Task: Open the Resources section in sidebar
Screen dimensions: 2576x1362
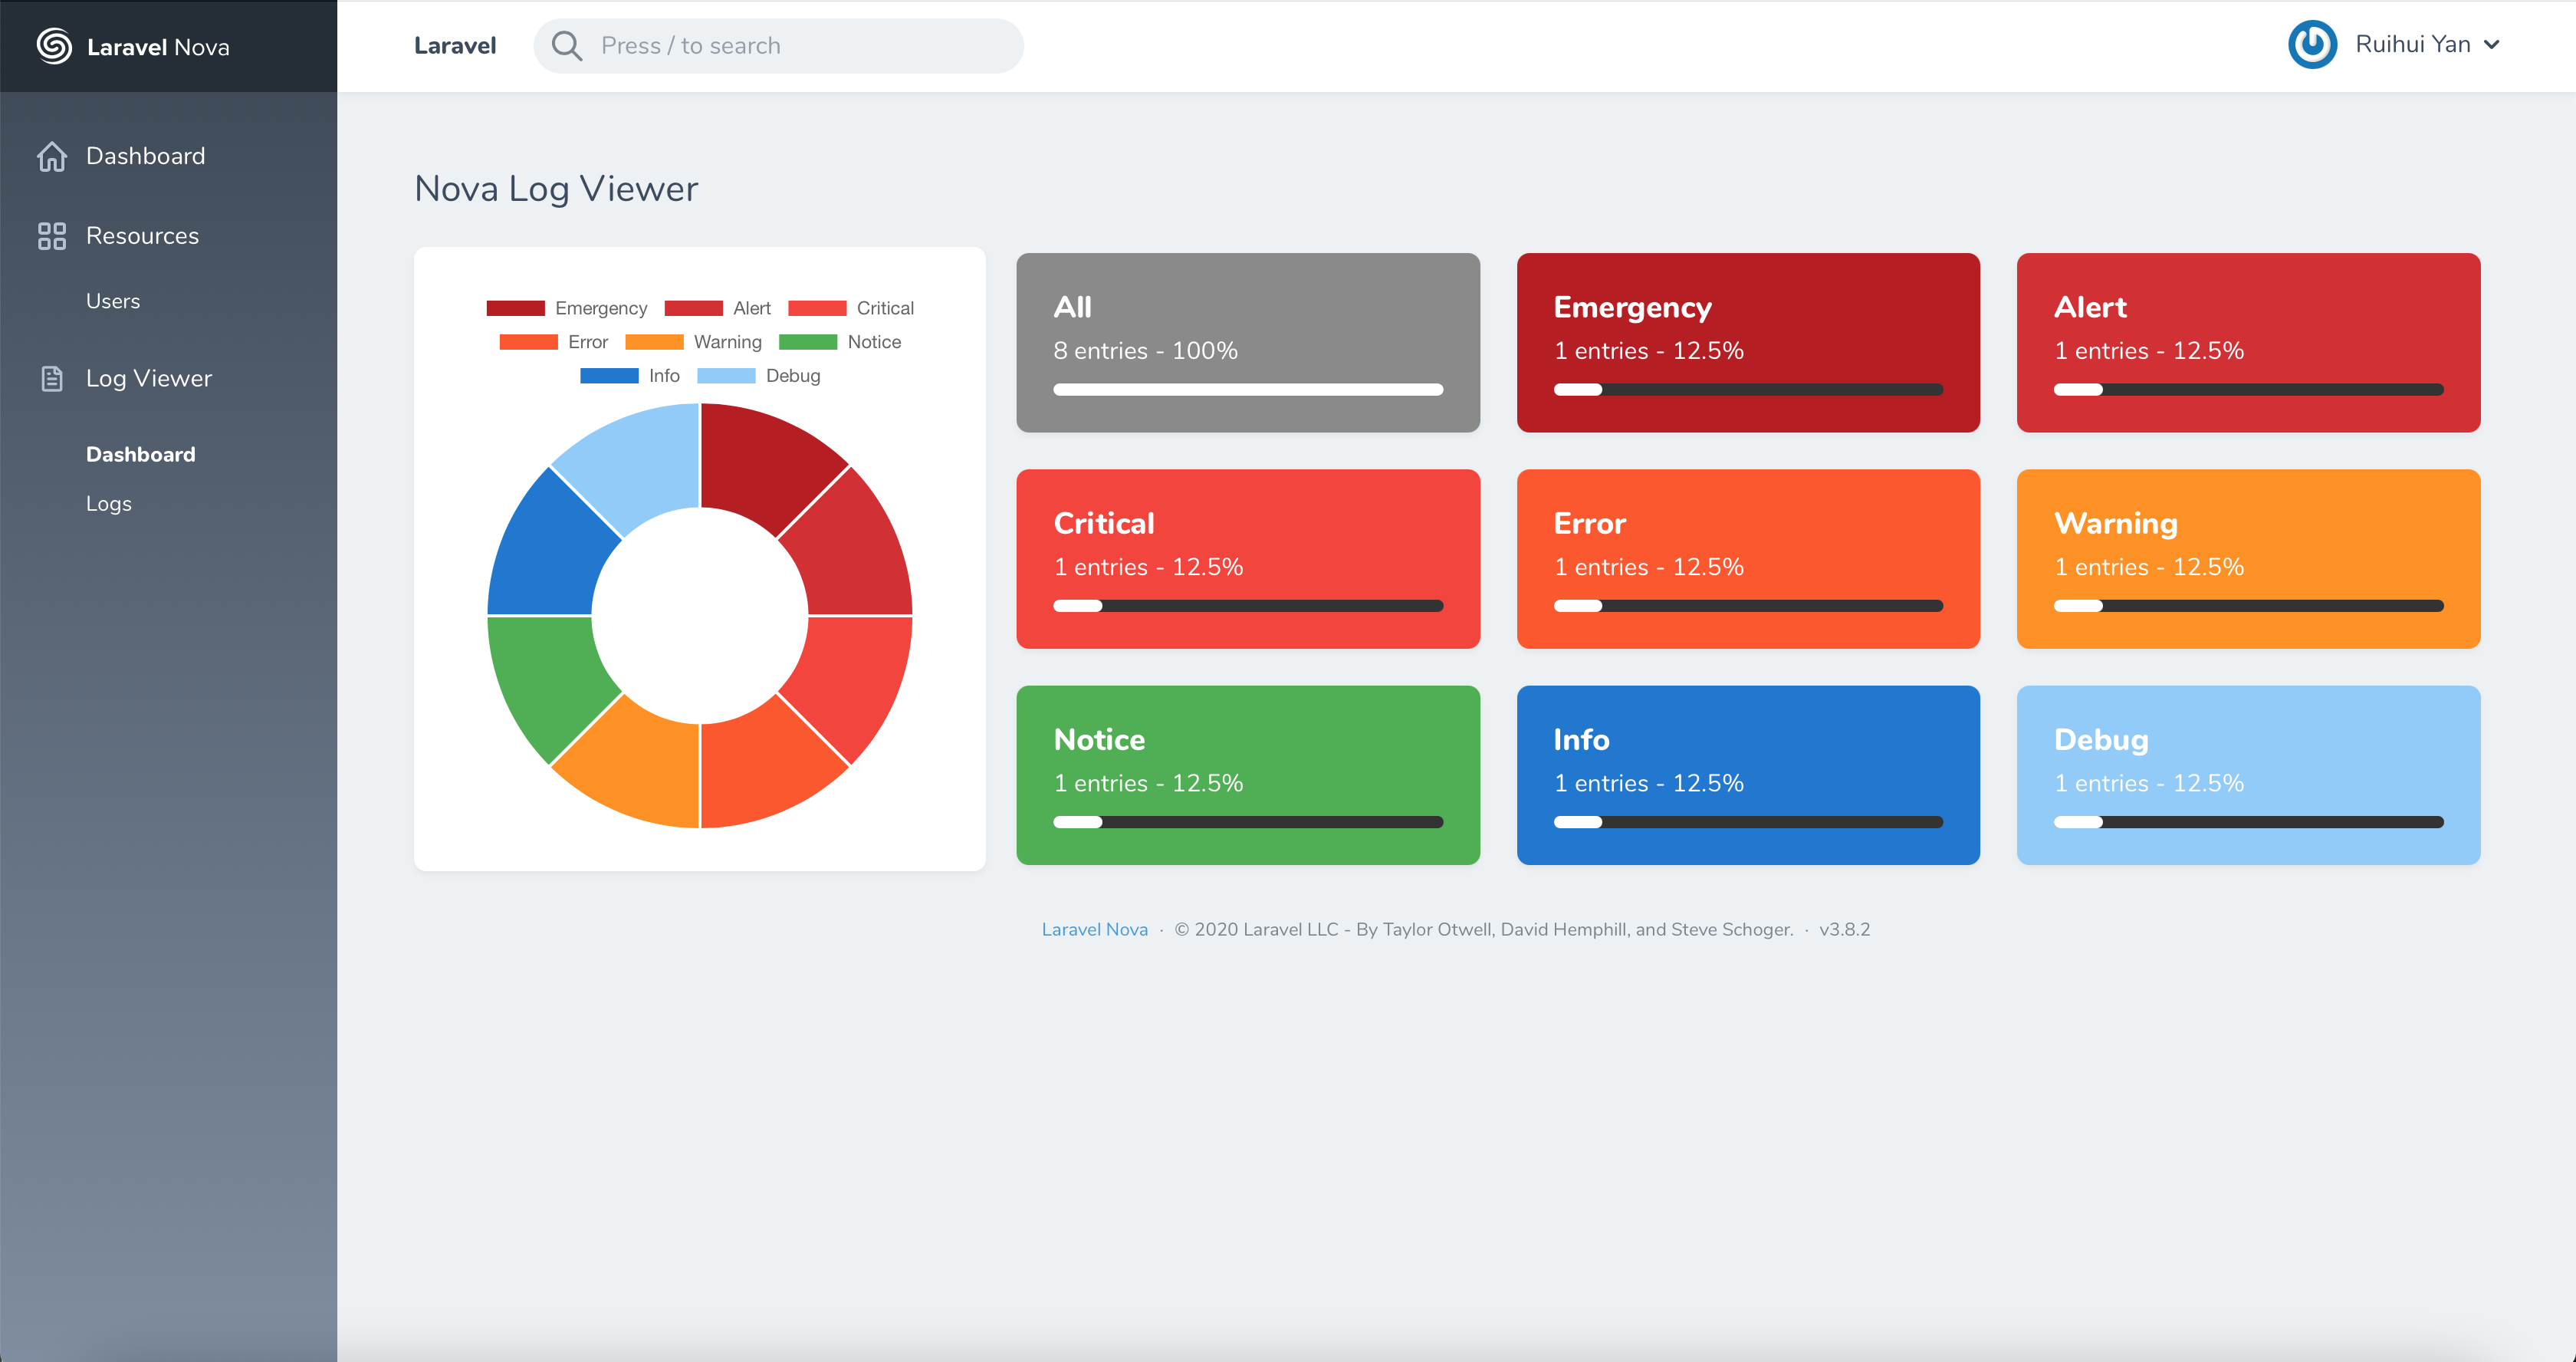Action: click(x=142, y=236)
